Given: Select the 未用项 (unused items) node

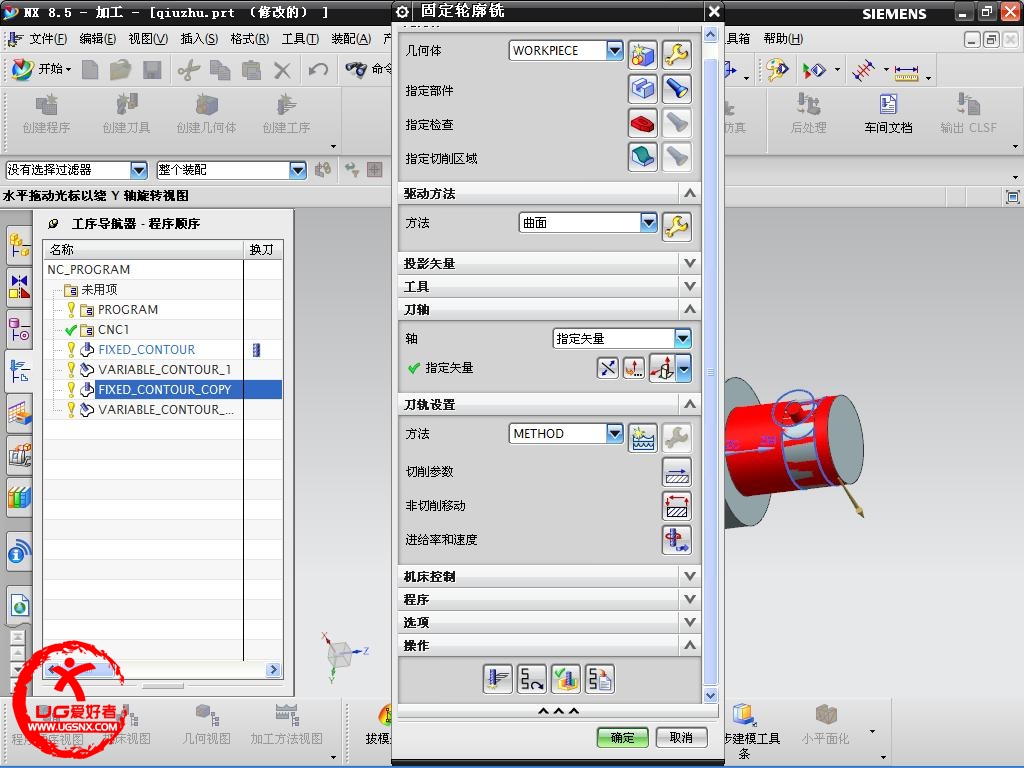Looking at the screenshot, I should coord(99,289).
